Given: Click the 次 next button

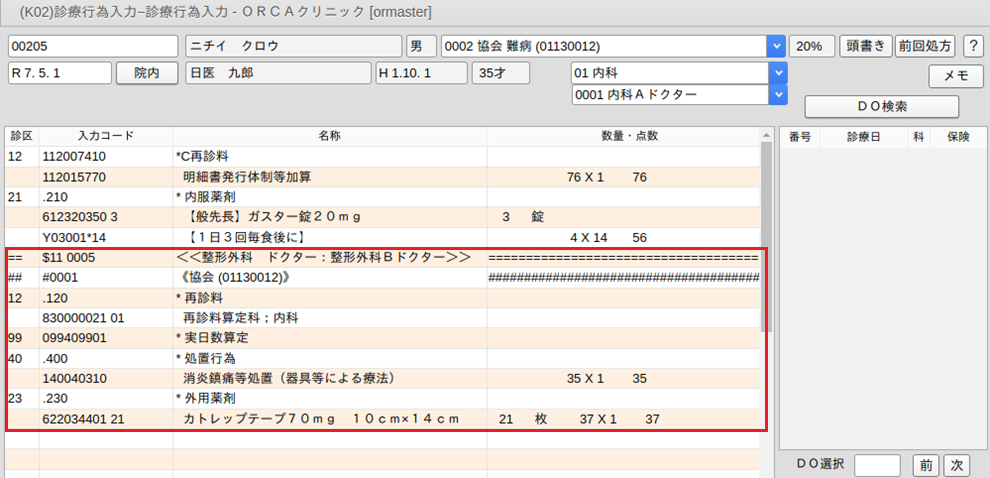Looking at the screenshot, I should [x=956, y=465].
